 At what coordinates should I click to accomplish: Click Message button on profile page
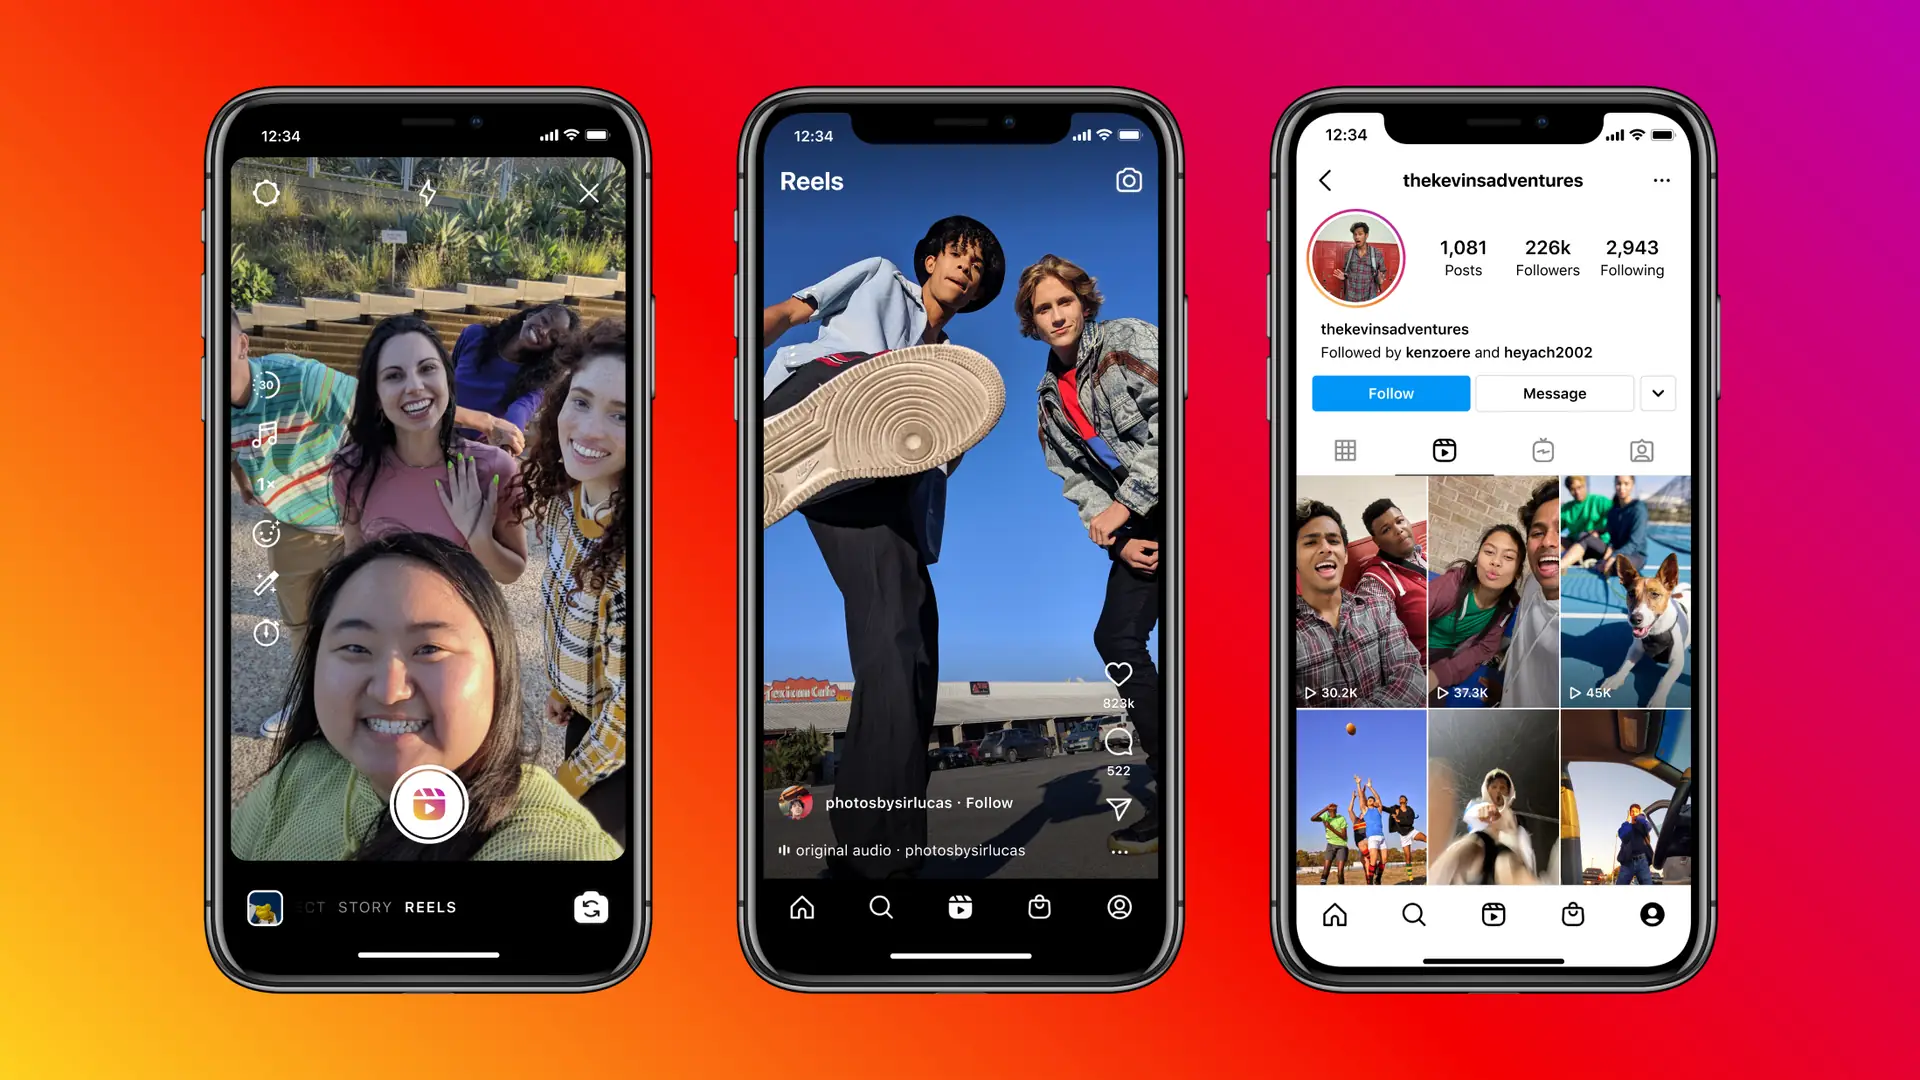pos(1553,393)
